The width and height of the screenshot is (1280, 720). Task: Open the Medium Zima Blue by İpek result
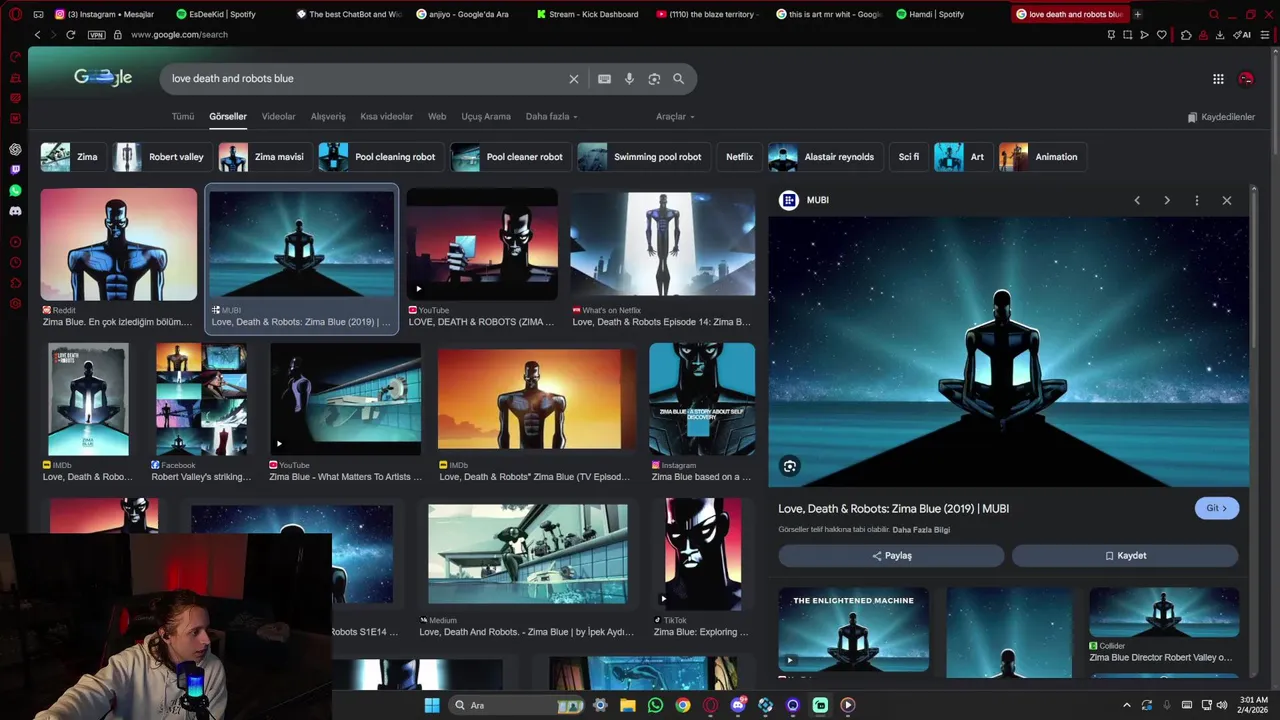[x=528, y=554]
